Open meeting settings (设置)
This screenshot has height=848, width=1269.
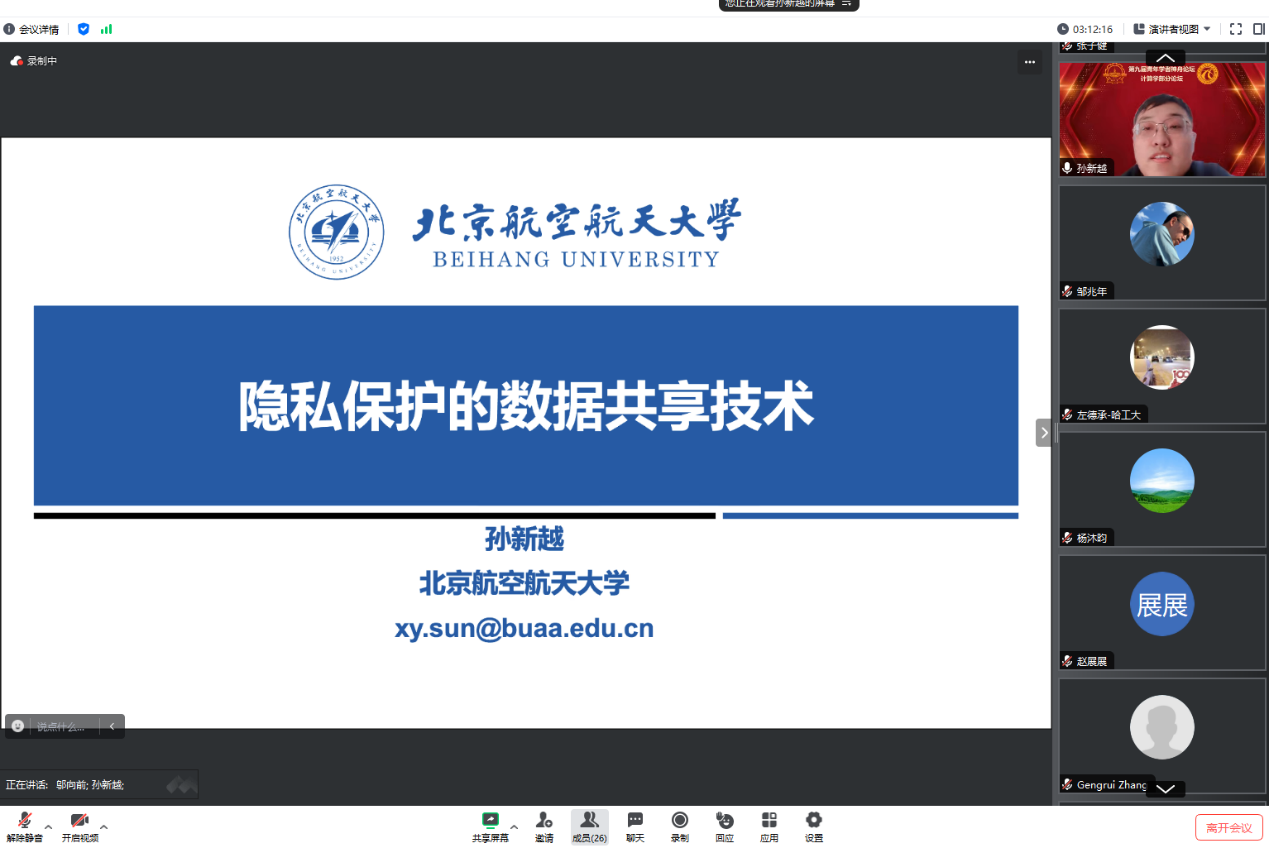814,824
